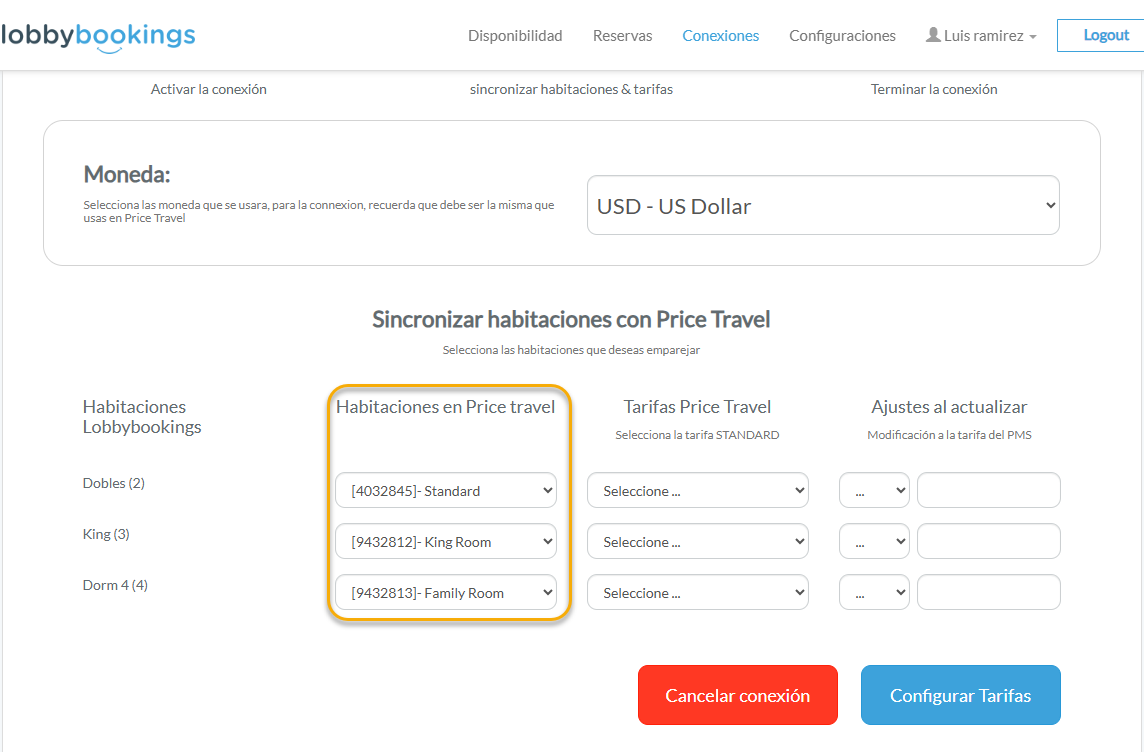Open the Disponibilidad page
Image resolution: width=1144 pixels, height=752 pixels.
pos(515,36)
